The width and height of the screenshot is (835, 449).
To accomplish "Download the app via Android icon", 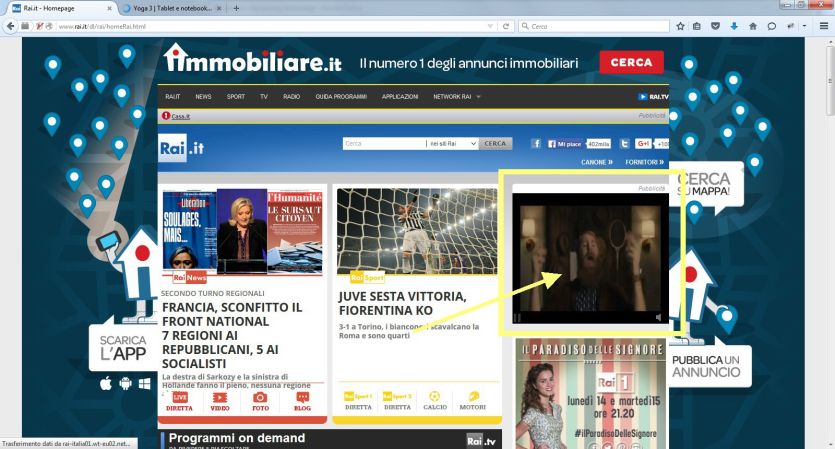I will coord(126,383).
